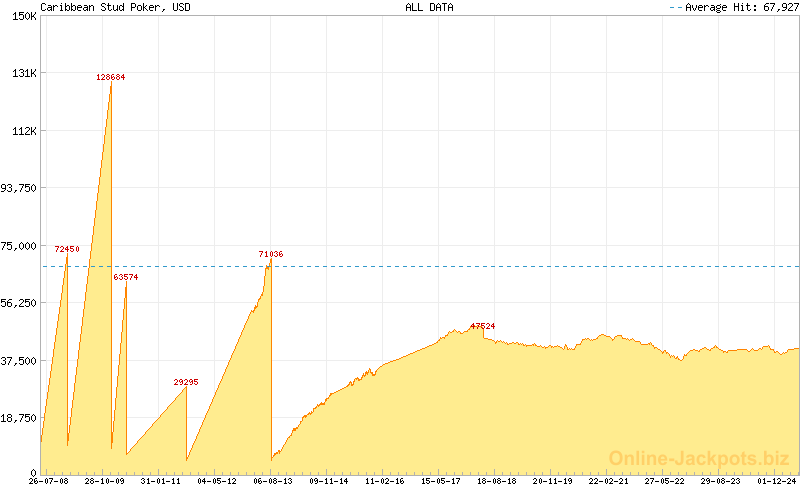Click the 22-02-21 x-axis date
Viewport: 800px width, 490px height.
609,481
